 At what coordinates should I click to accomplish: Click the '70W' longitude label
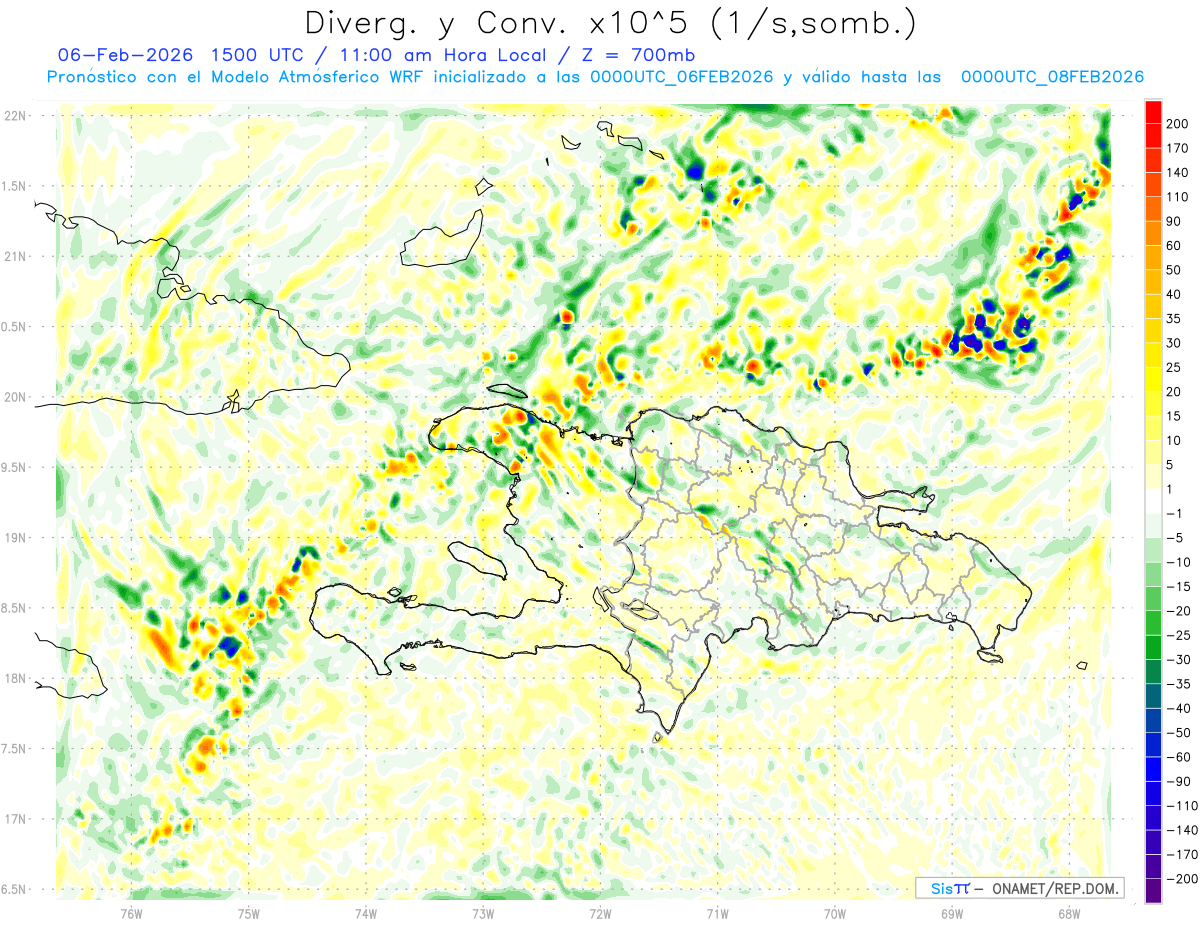coord(835,914)
